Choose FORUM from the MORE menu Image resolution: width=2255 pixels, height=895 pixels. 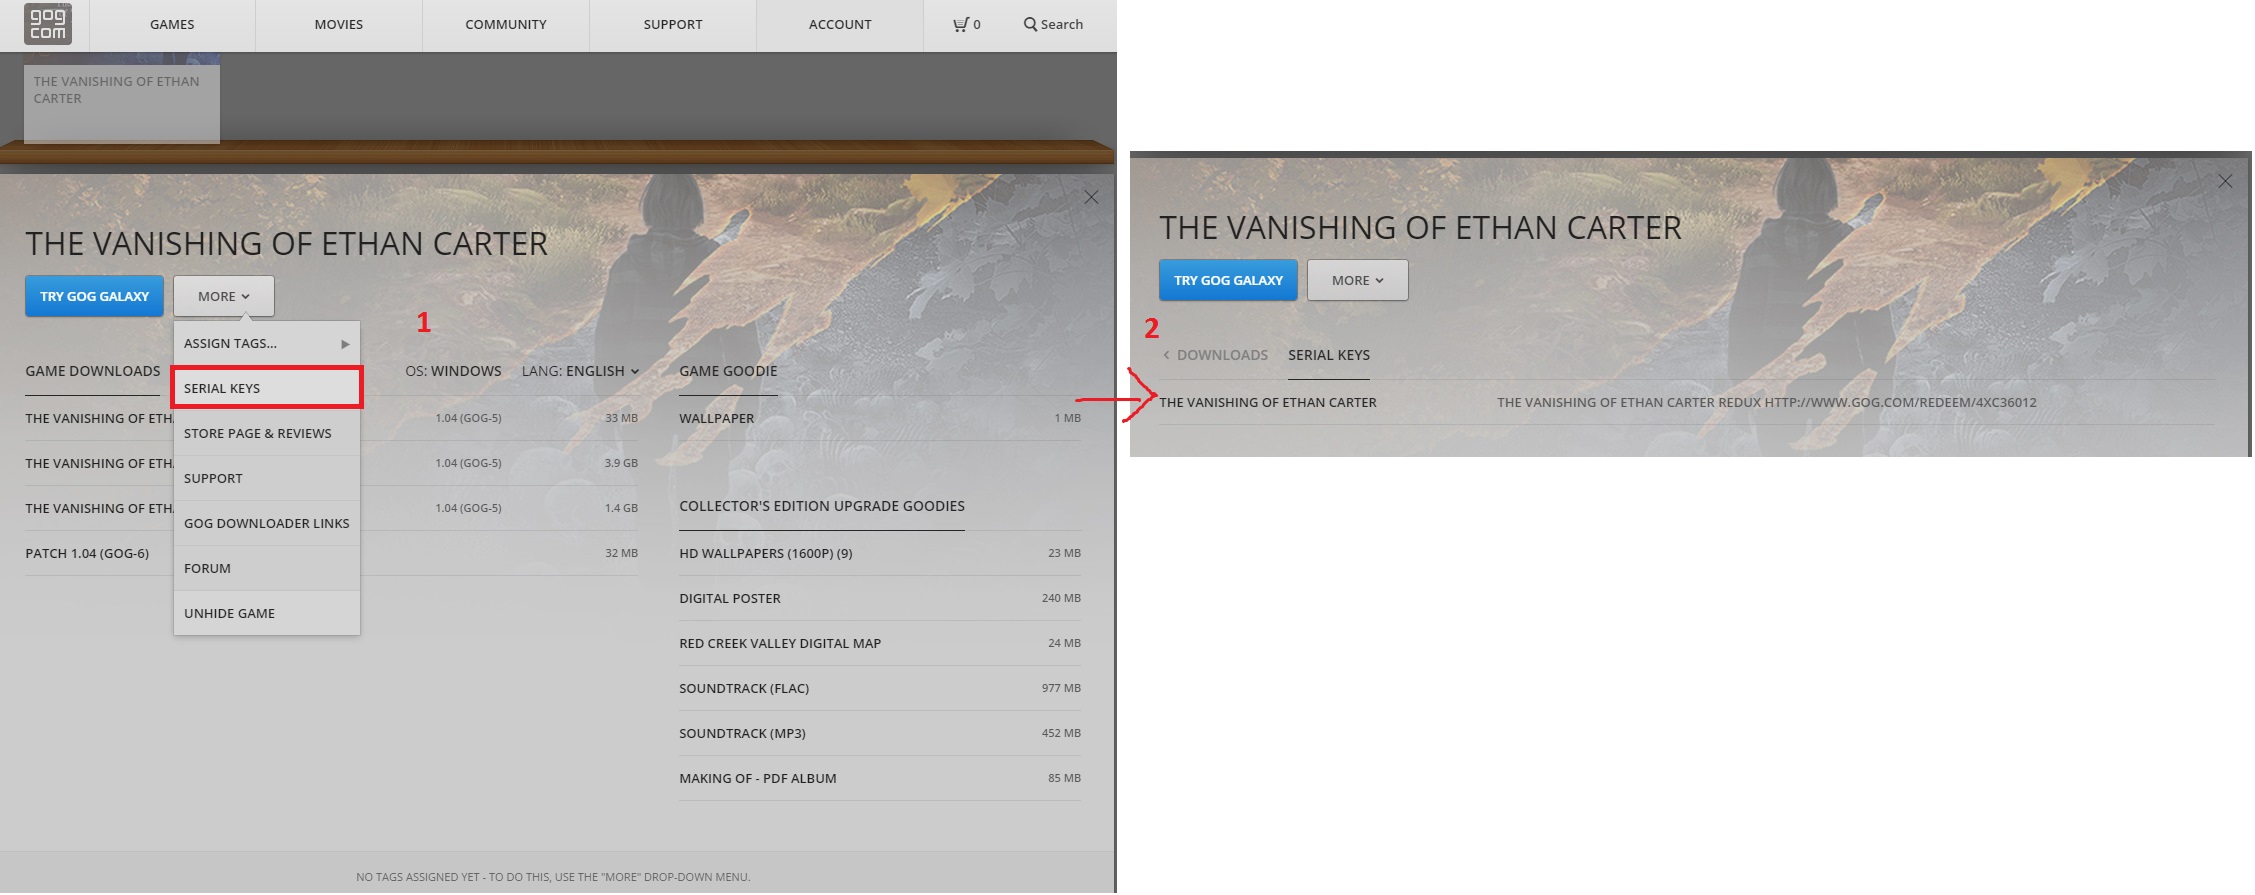(x=266, y=568)
